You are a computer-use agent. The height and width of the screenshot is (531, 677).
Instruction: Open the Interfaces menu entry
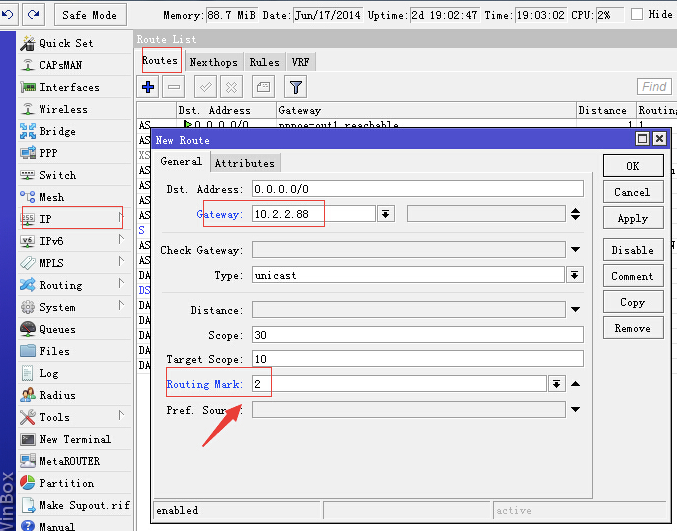tap(74, 87)
